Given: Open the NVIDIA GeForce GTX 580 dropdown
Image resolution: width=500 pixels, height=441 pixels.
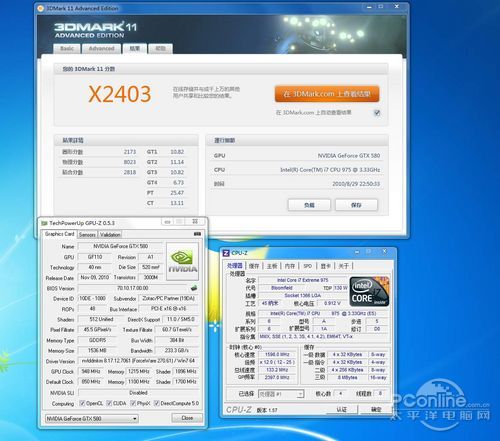Looking at the screenshot, I should 92,418.
